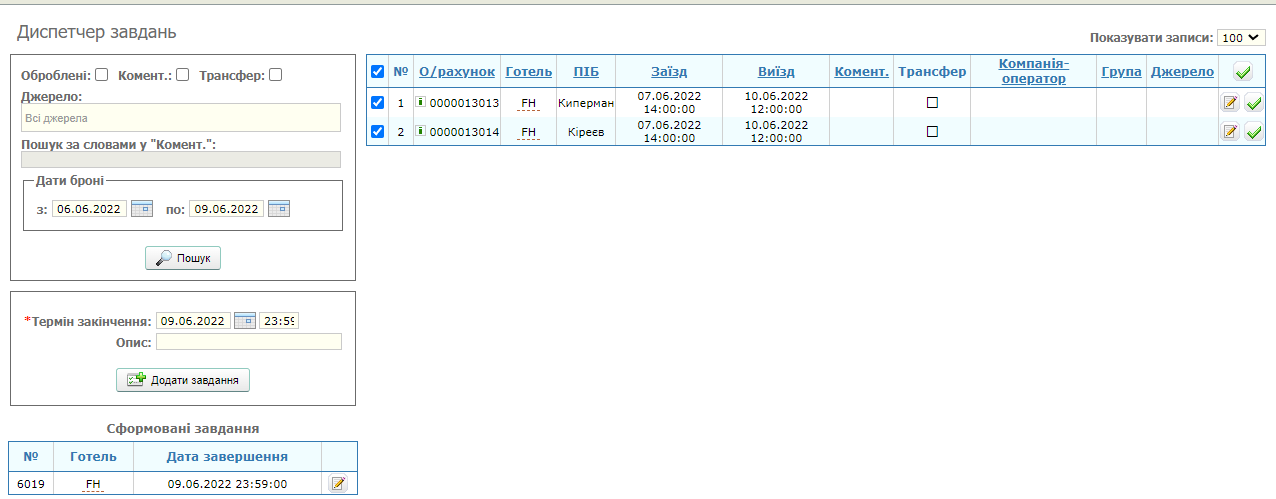Edit formed task 6019

338,484
